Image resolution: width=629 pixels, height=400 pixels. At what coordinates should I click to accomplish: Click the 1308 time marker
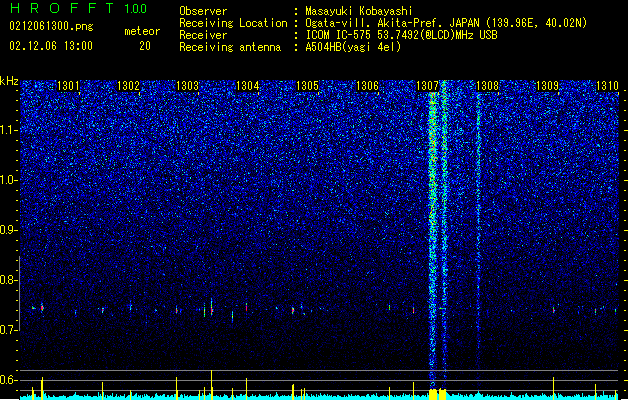pos(487,86)
